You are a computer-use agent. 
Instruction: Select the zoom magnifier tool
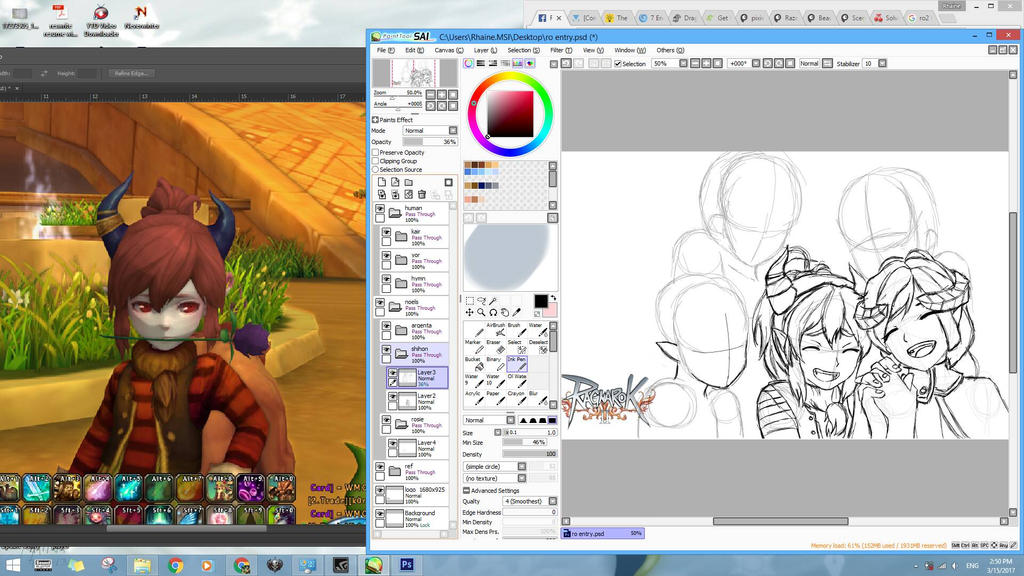[x=481, y=313]
